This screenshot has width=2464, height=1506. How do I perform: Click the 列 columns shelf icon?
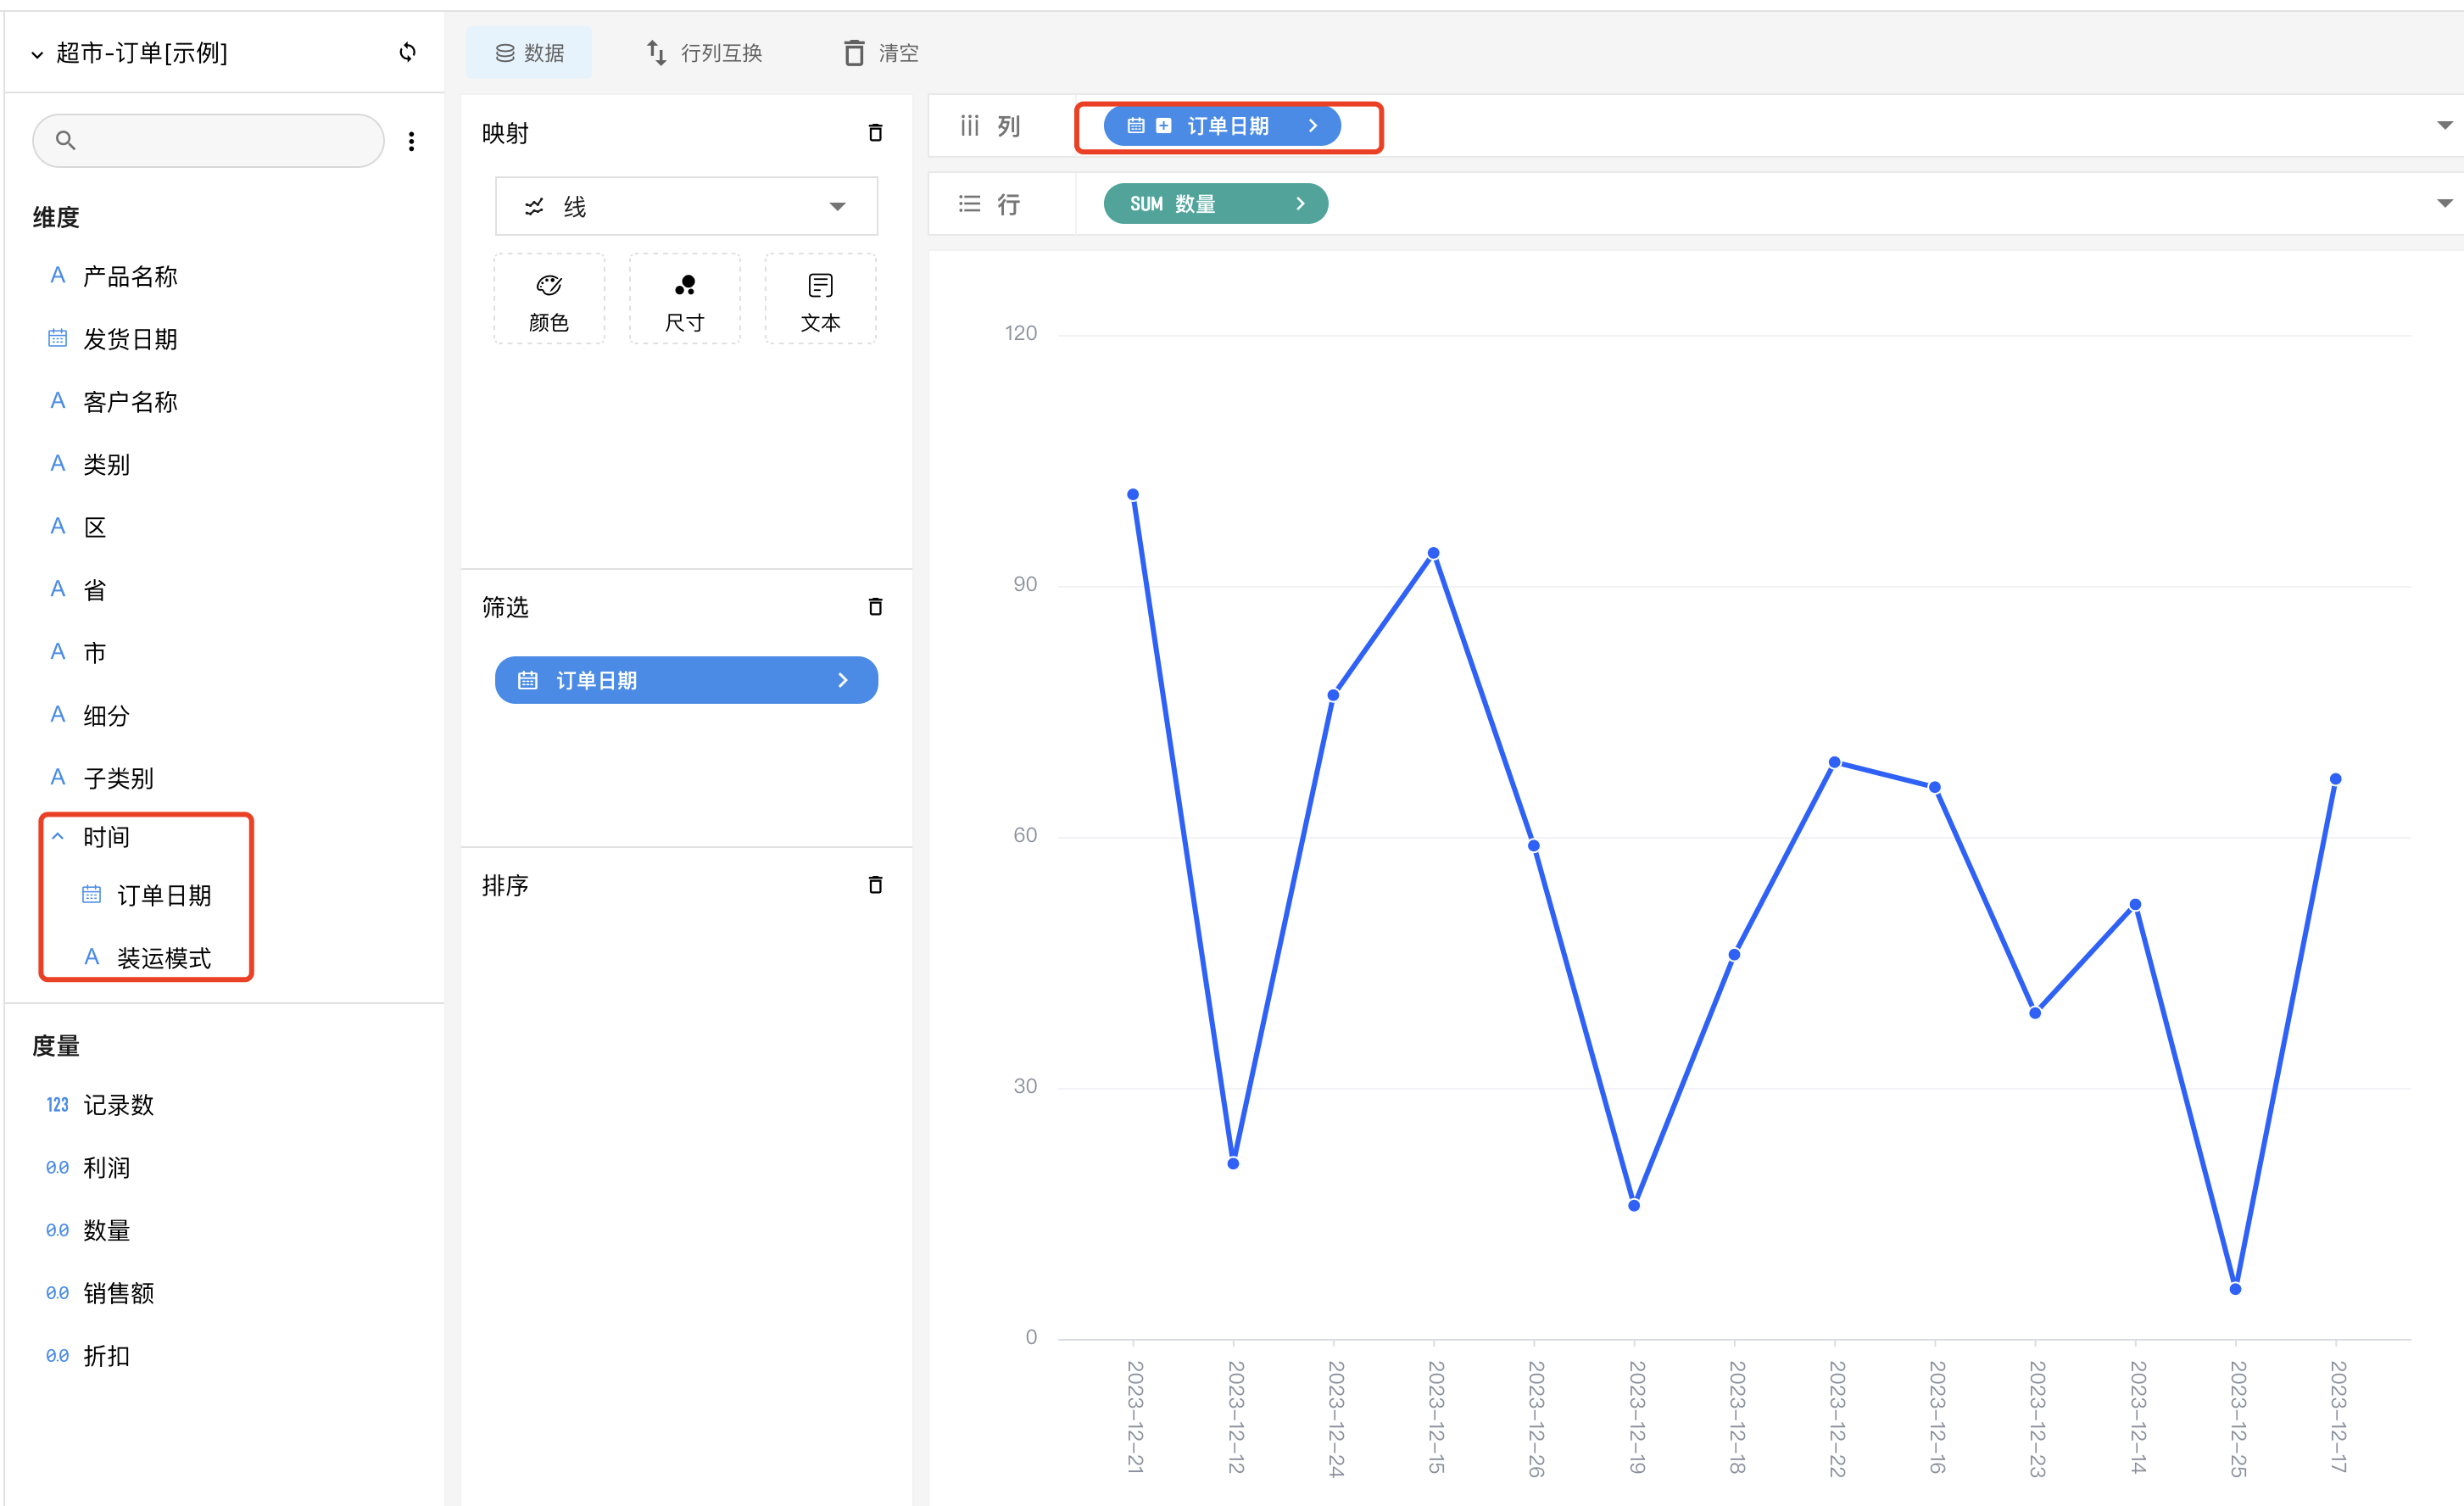tap(969, 126)
